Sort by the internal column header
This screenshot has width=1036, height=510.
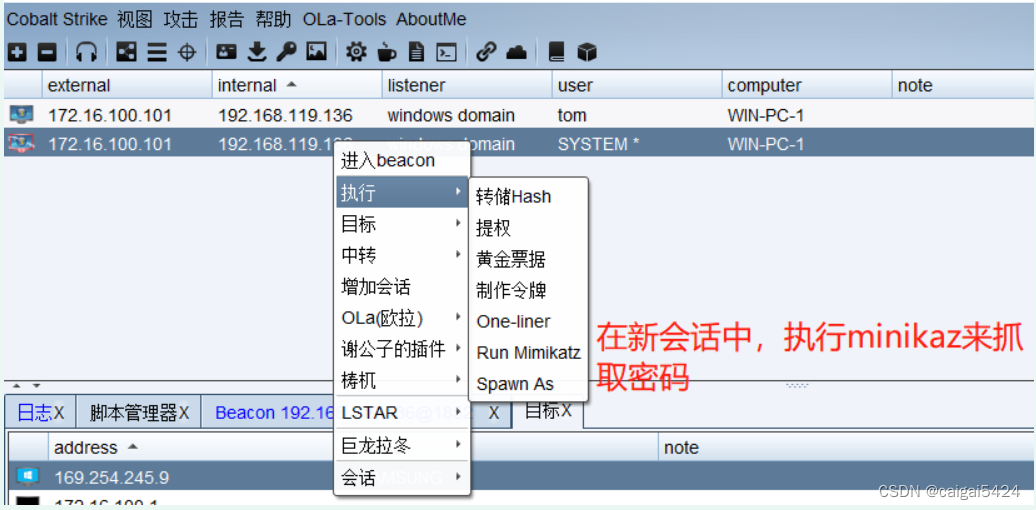[x=297, y=85]
